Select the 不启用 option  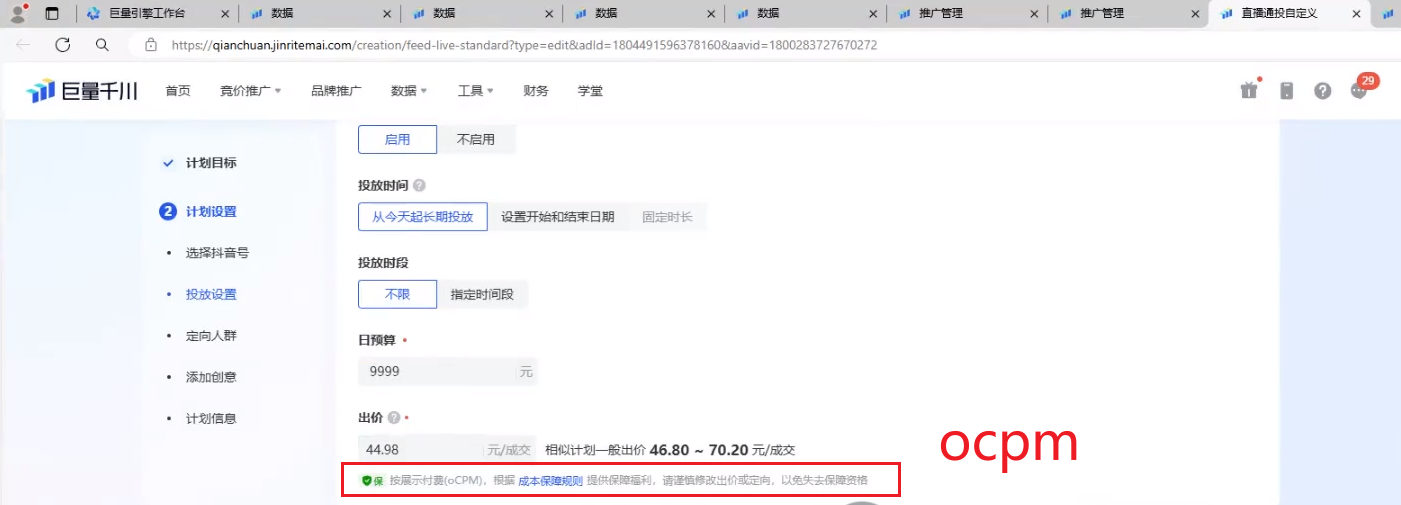click(475, 140)
